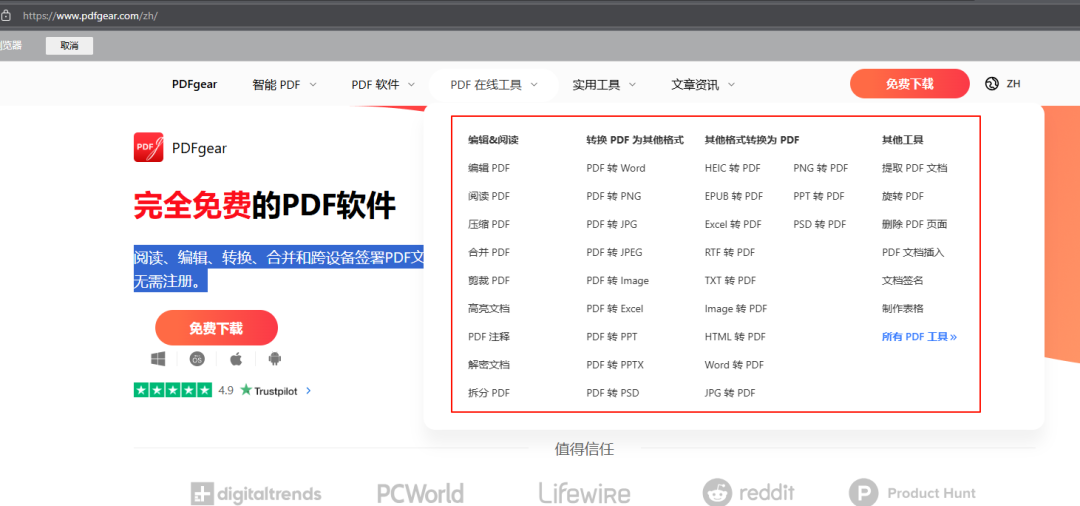Click the globe language icon beside ZH
Image resolution: width=1080 pixels, height=506 pixels.
992,84
